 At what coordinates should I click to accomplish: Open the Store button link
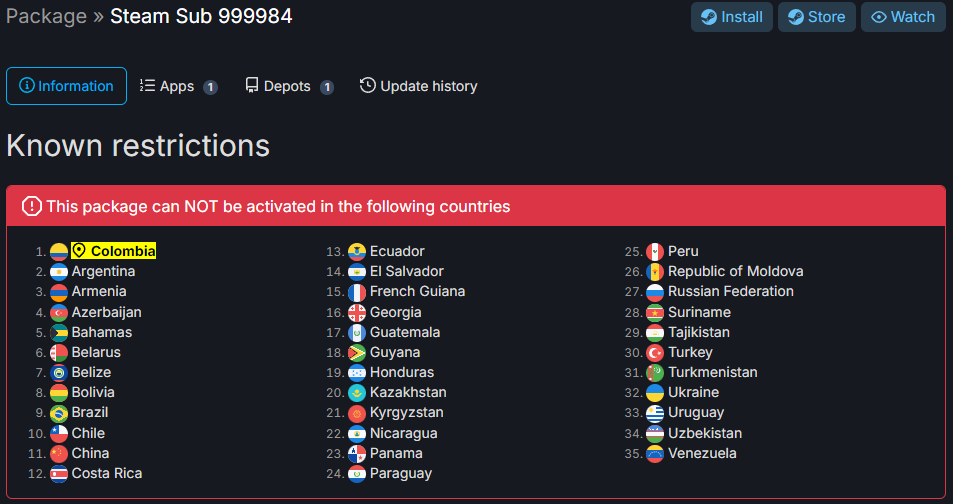(817, 17)
